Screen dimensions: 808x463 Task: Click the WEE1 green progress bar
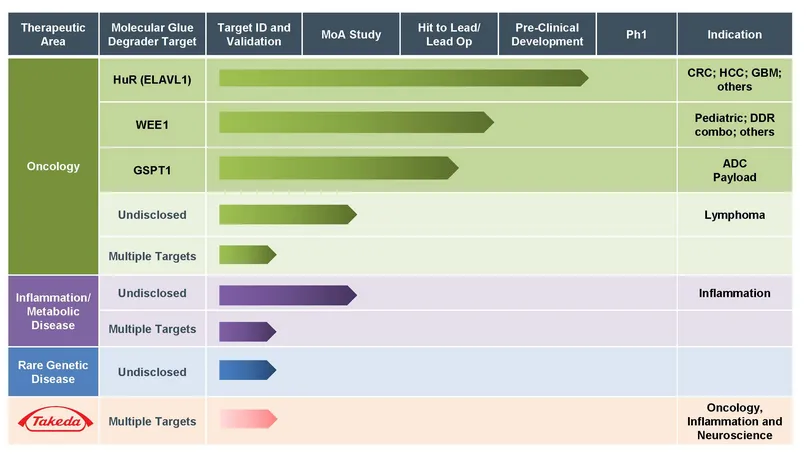(355, 122)
